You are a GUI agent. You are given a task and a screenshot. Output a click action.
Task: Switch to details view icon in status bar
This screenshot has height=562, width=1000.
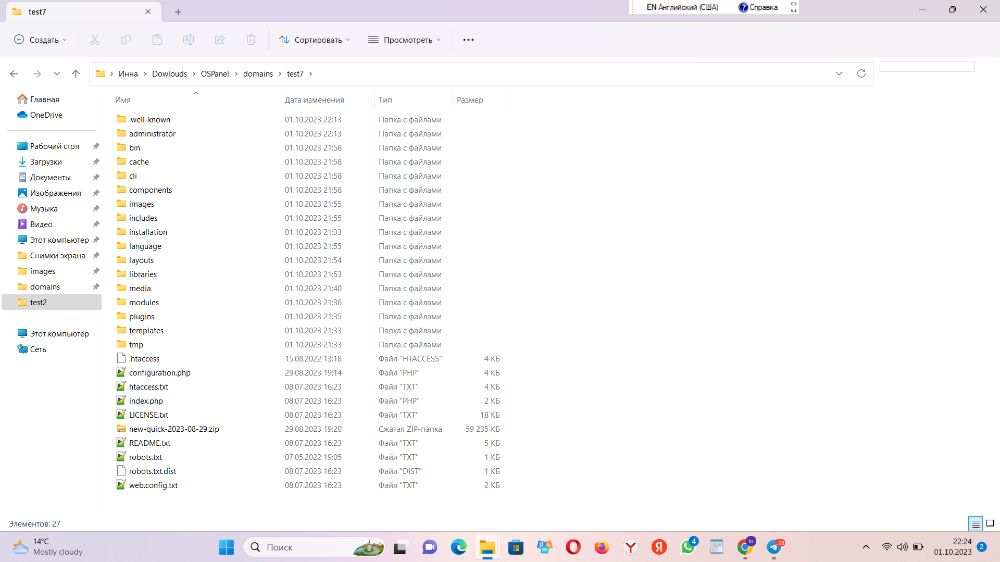(x=975, y=523)
